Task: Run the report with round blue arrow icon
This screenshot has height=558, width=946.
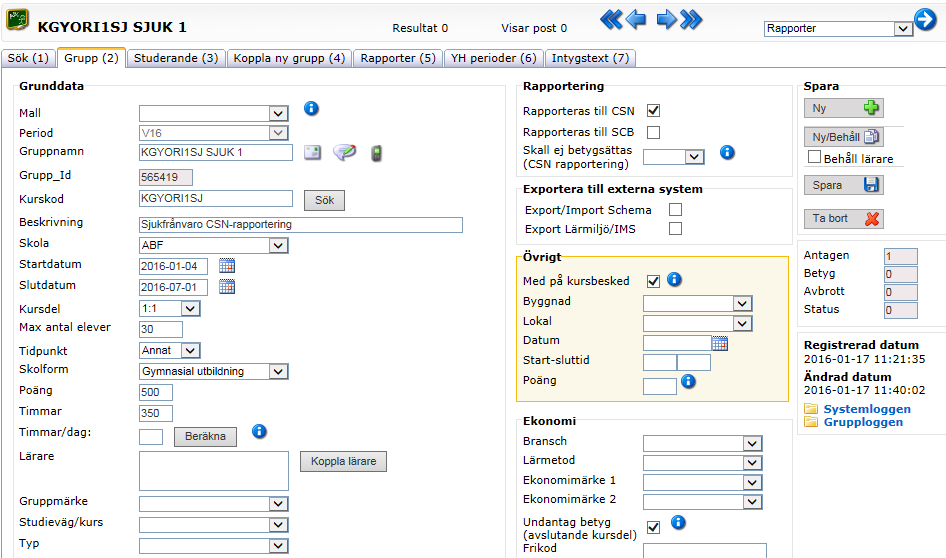Action: [925, 19]
